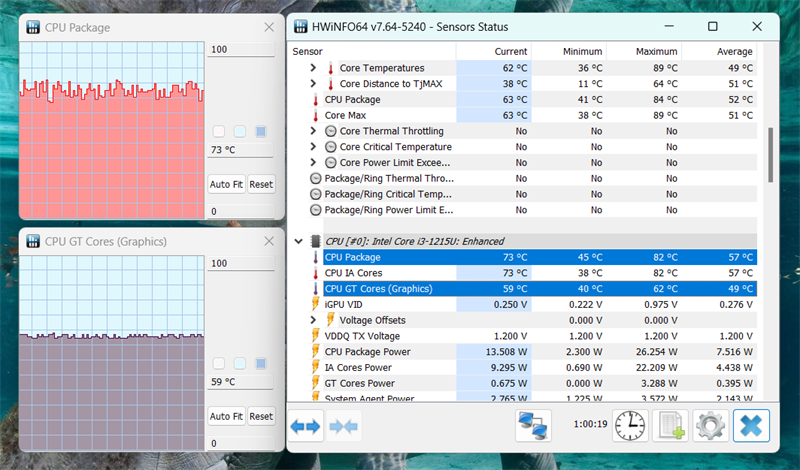This screenshot has height=470, width=800.
Task: Close the CPU GT Cores graph window
Action: click(267, 241)
